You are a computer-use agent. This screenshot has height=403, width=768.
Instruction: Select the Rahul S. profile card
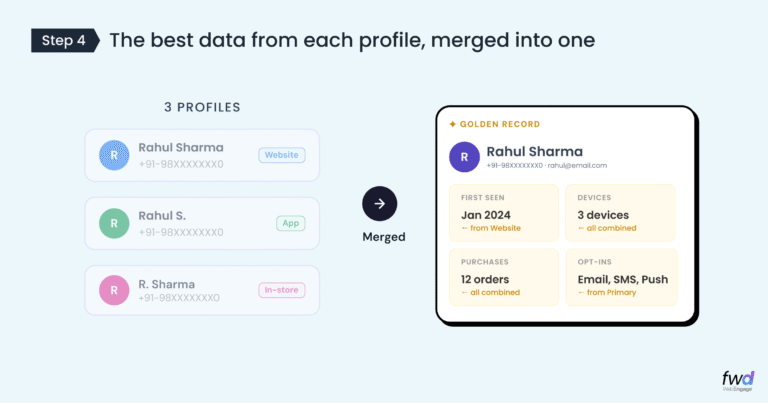(200, 223)
